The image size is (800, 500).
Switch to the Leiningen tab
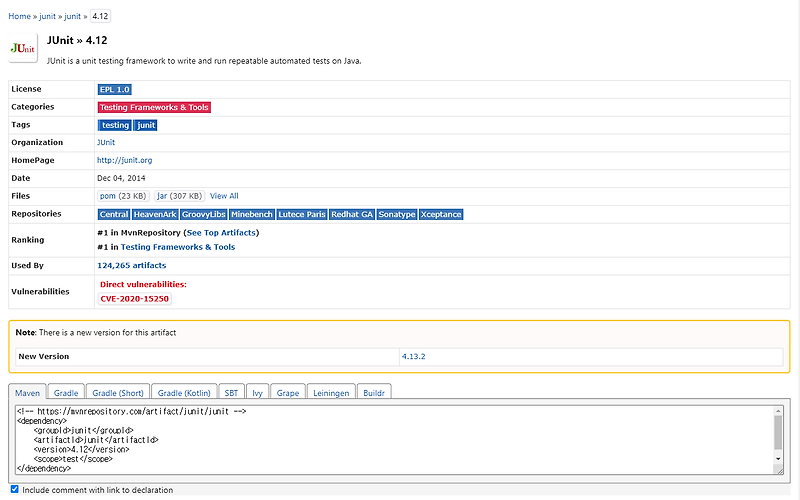click(331, 392)
